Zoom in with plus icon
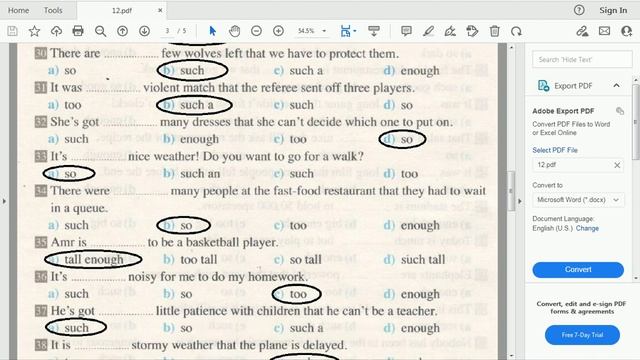Image resolution: width=640 pixels, height=360 pixels. pos(278,31)
